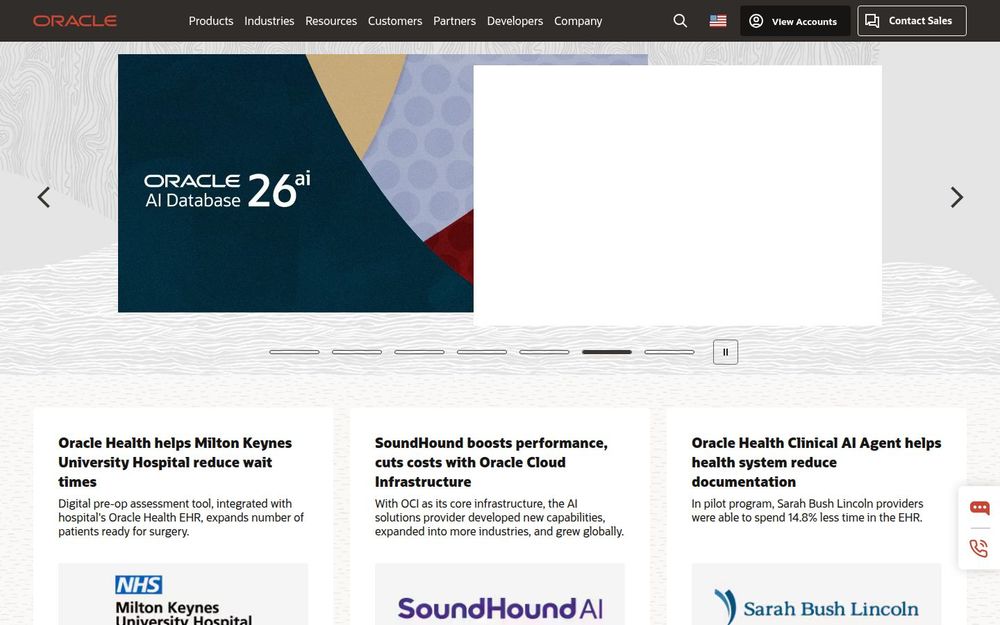
Task: Jump to seventh carousel slide indicator
Action: pyautogui.click(x=669, y=352)
